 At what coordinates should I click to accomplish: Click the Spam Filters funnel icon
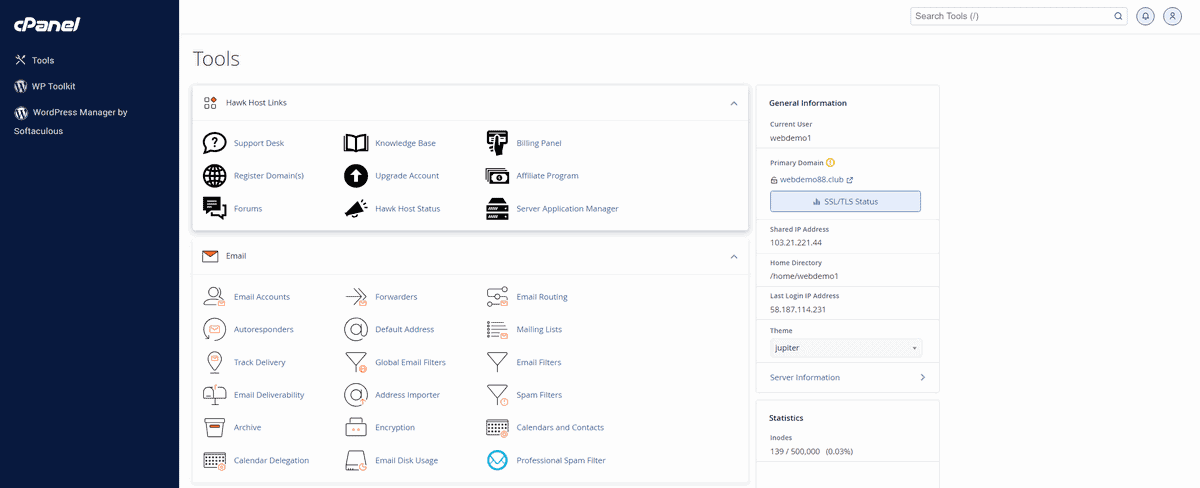[x=498, y=395]
